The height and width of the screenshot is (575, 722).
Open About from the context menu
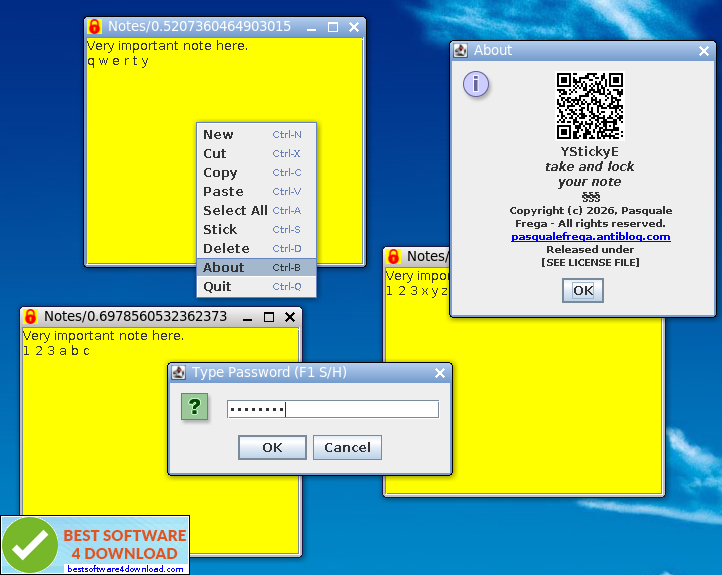(256, 267)
